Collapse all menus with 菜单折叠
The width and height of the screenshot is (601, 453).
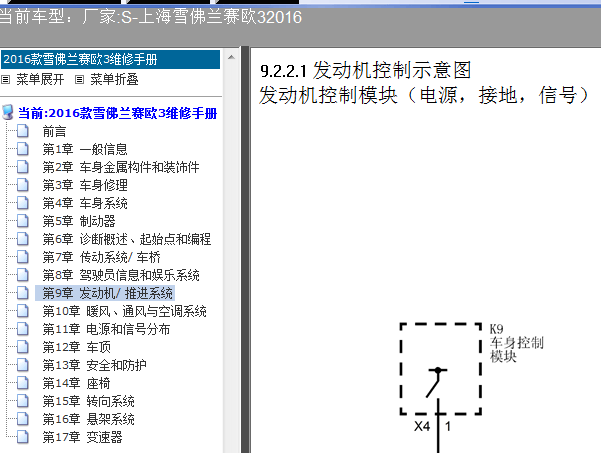click(114, 80)
